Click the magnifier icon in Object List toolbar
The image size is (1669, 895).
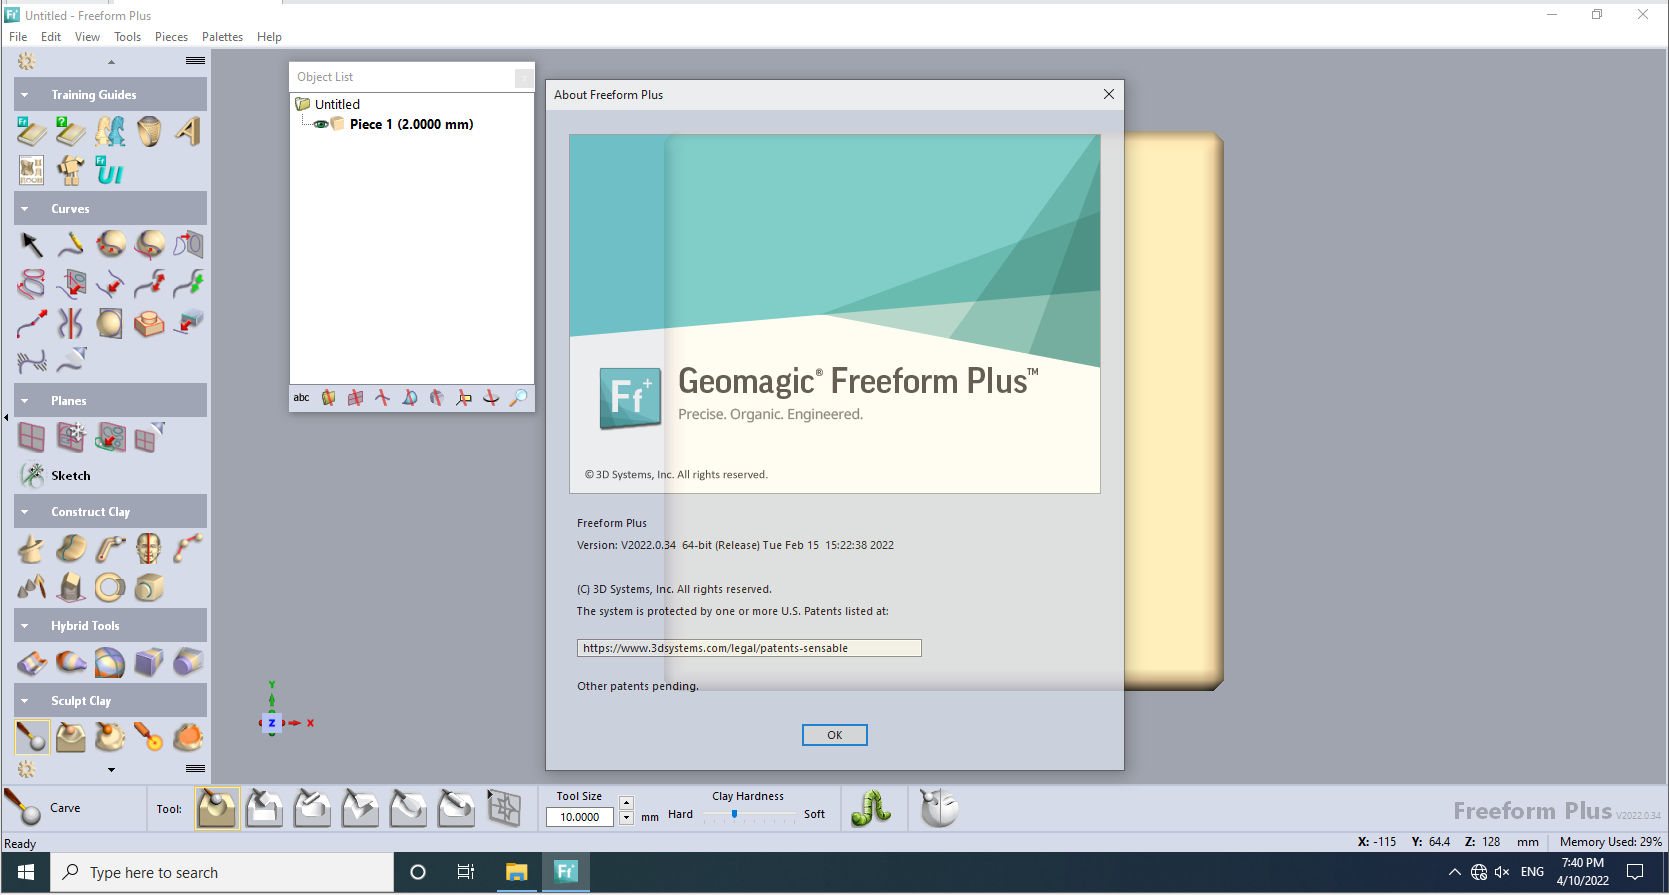coord(518,398)
